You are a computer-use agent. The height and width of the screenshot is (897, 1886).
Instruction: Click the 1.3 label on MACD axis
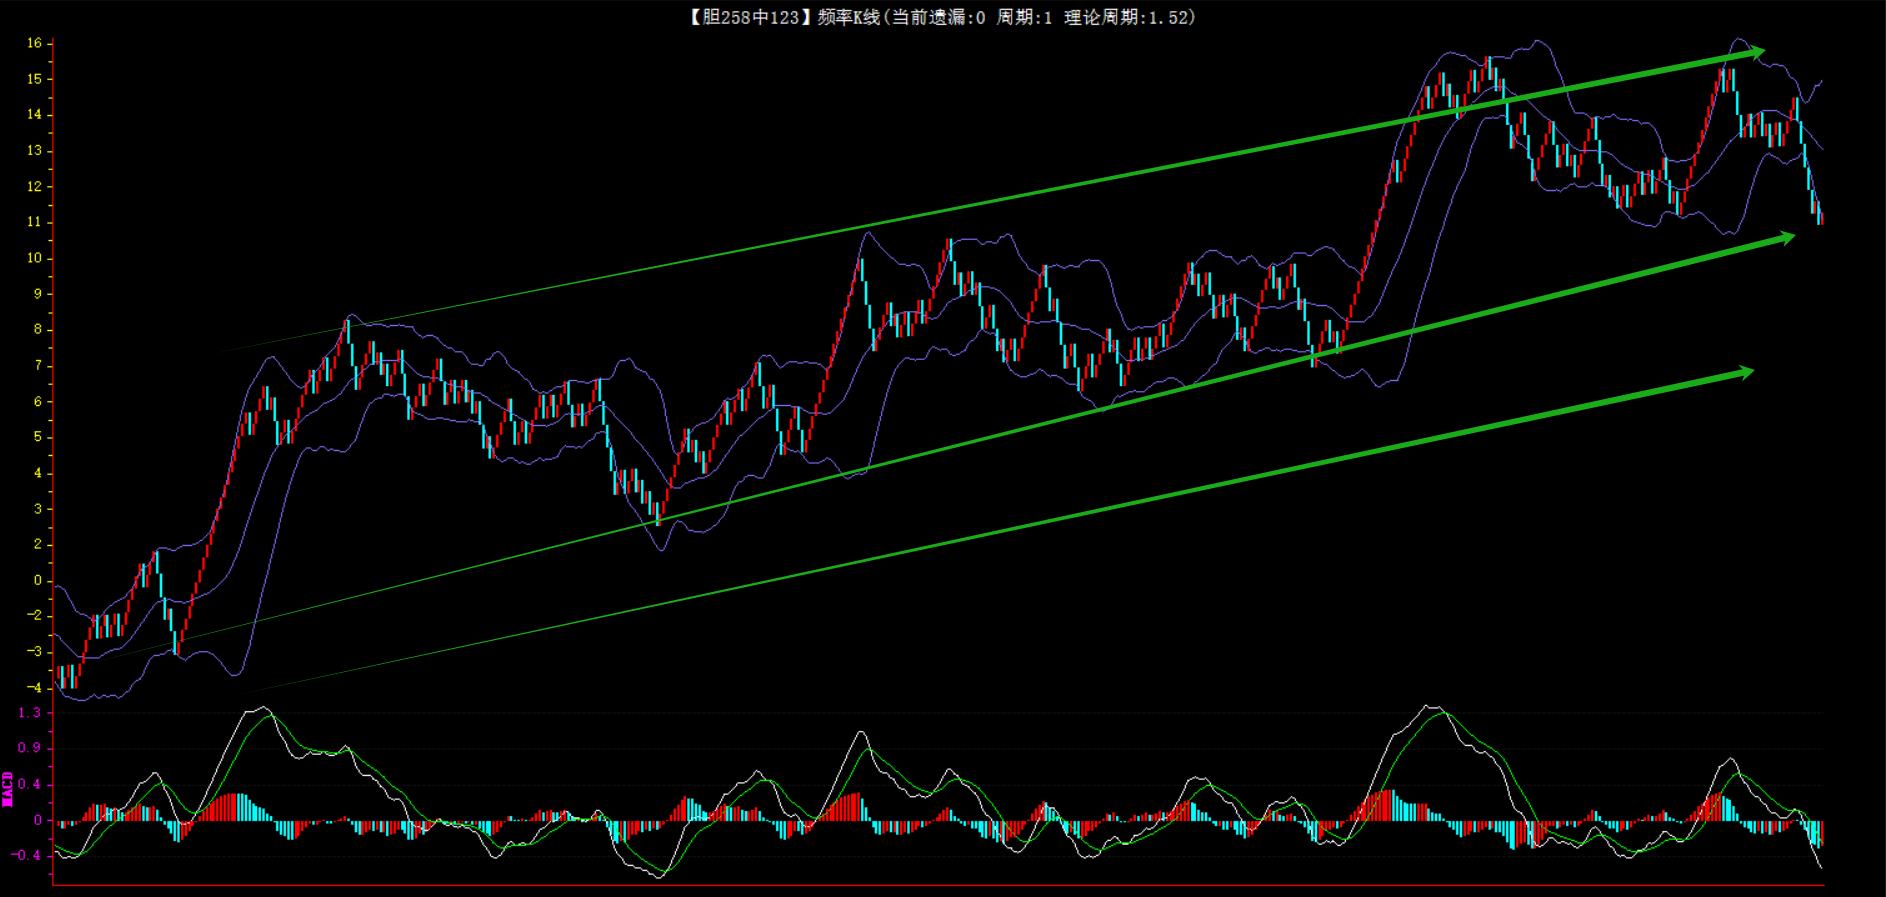point(30,712)
